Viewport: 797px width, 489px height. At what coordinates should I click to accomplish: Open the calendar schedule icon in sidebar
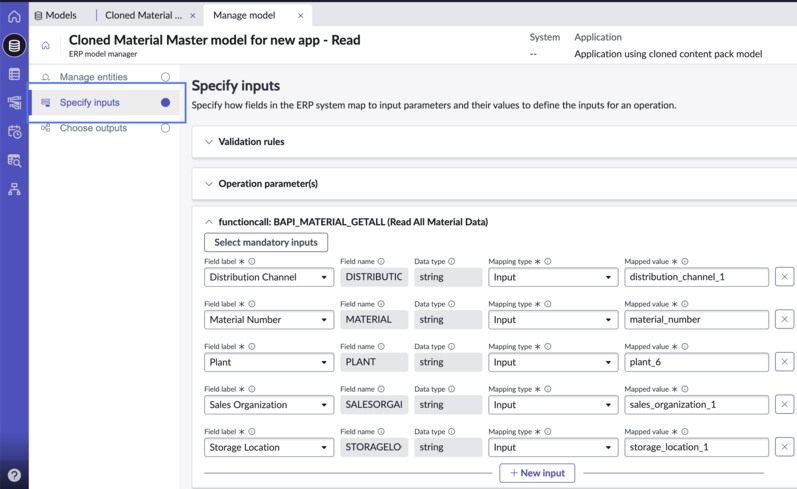(14, 132)
